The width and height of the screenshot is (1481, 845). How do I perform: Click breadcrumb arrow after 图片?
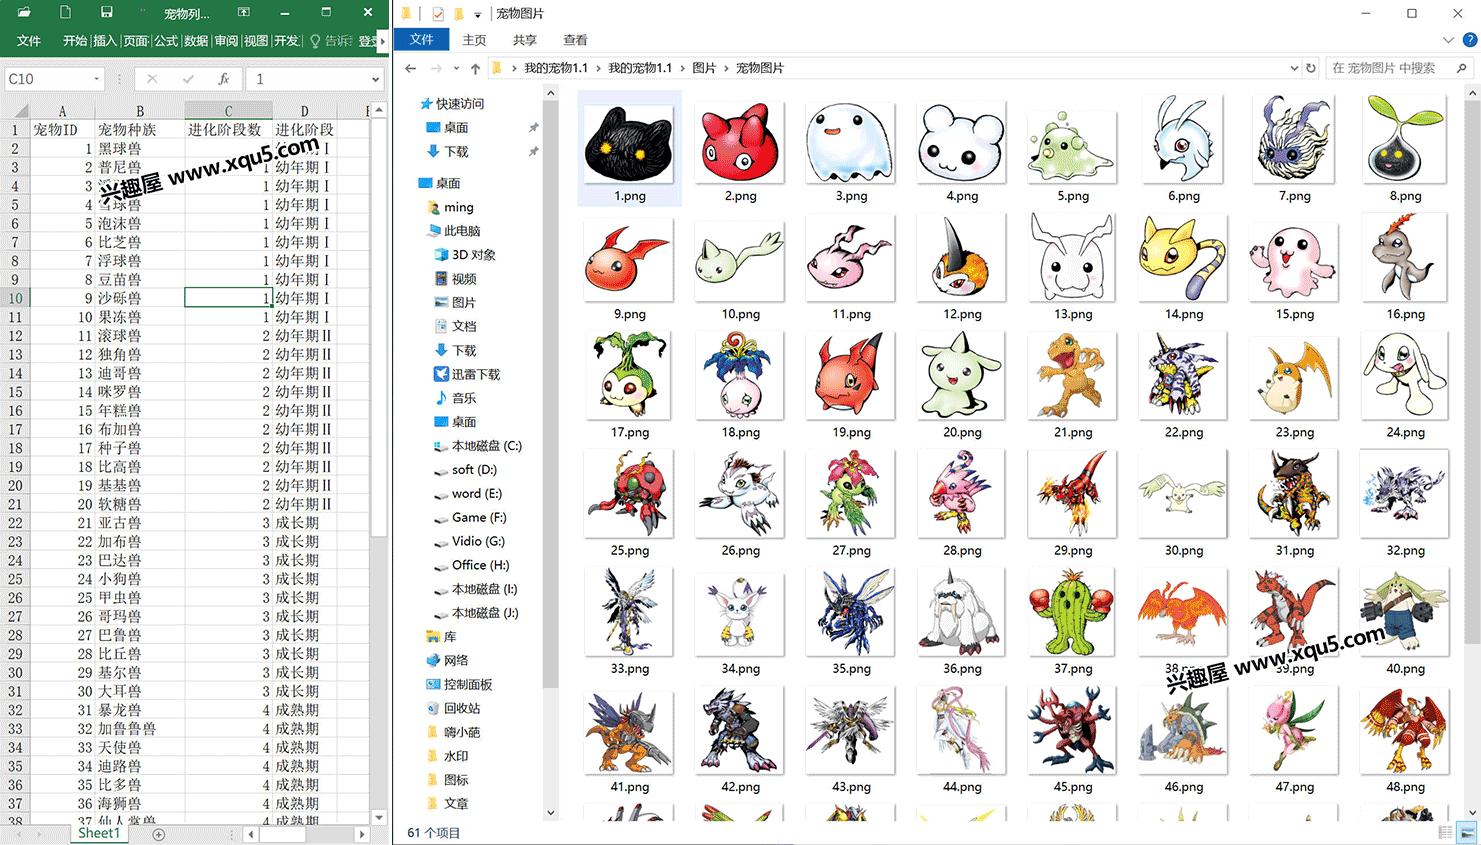727,68
